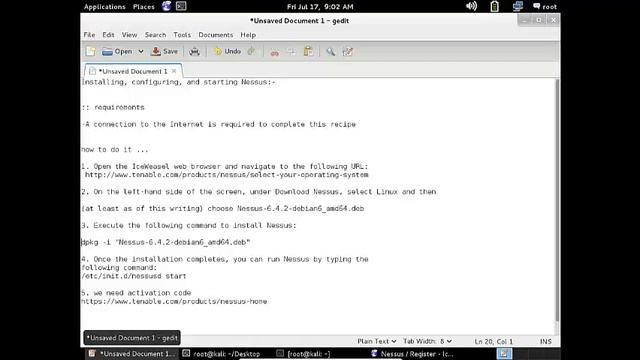The height and width of the screenshot is (360, 640).
Task: Switch to Nessus / Register taskbar window
Action: point(412,354)
